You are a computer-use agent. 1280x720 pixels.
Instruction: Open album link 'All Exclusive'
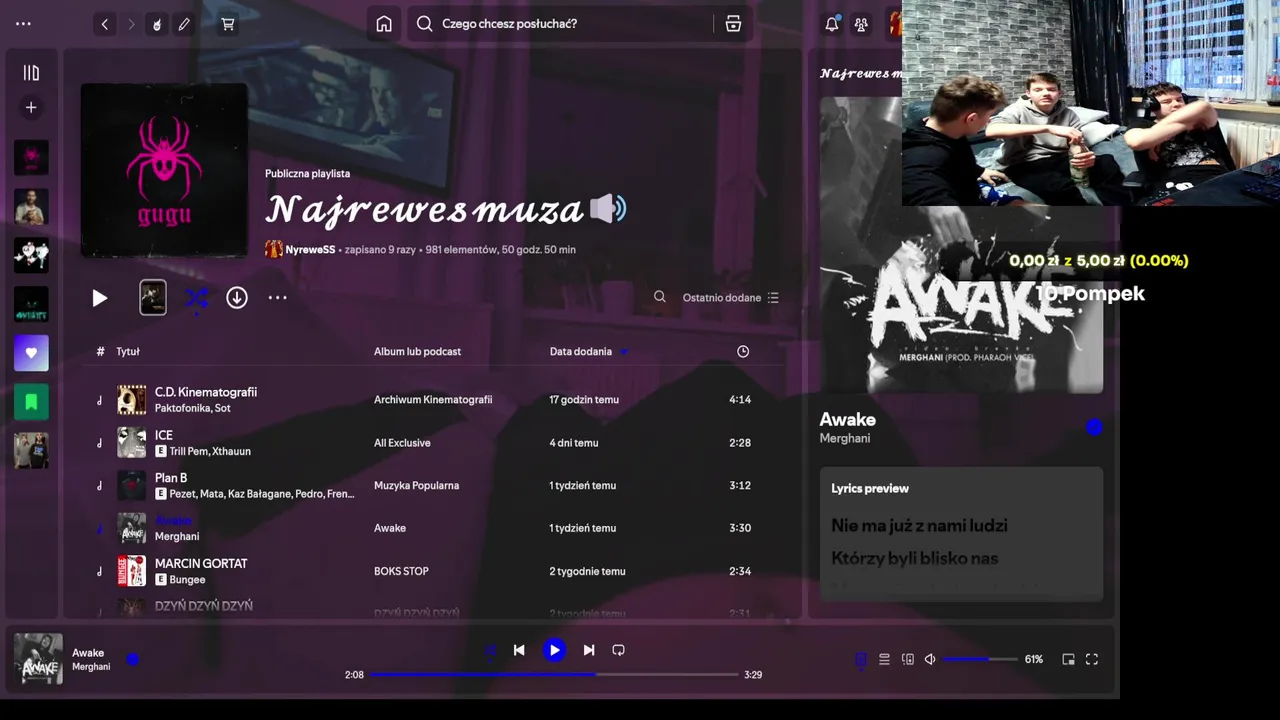coord(402,443)
